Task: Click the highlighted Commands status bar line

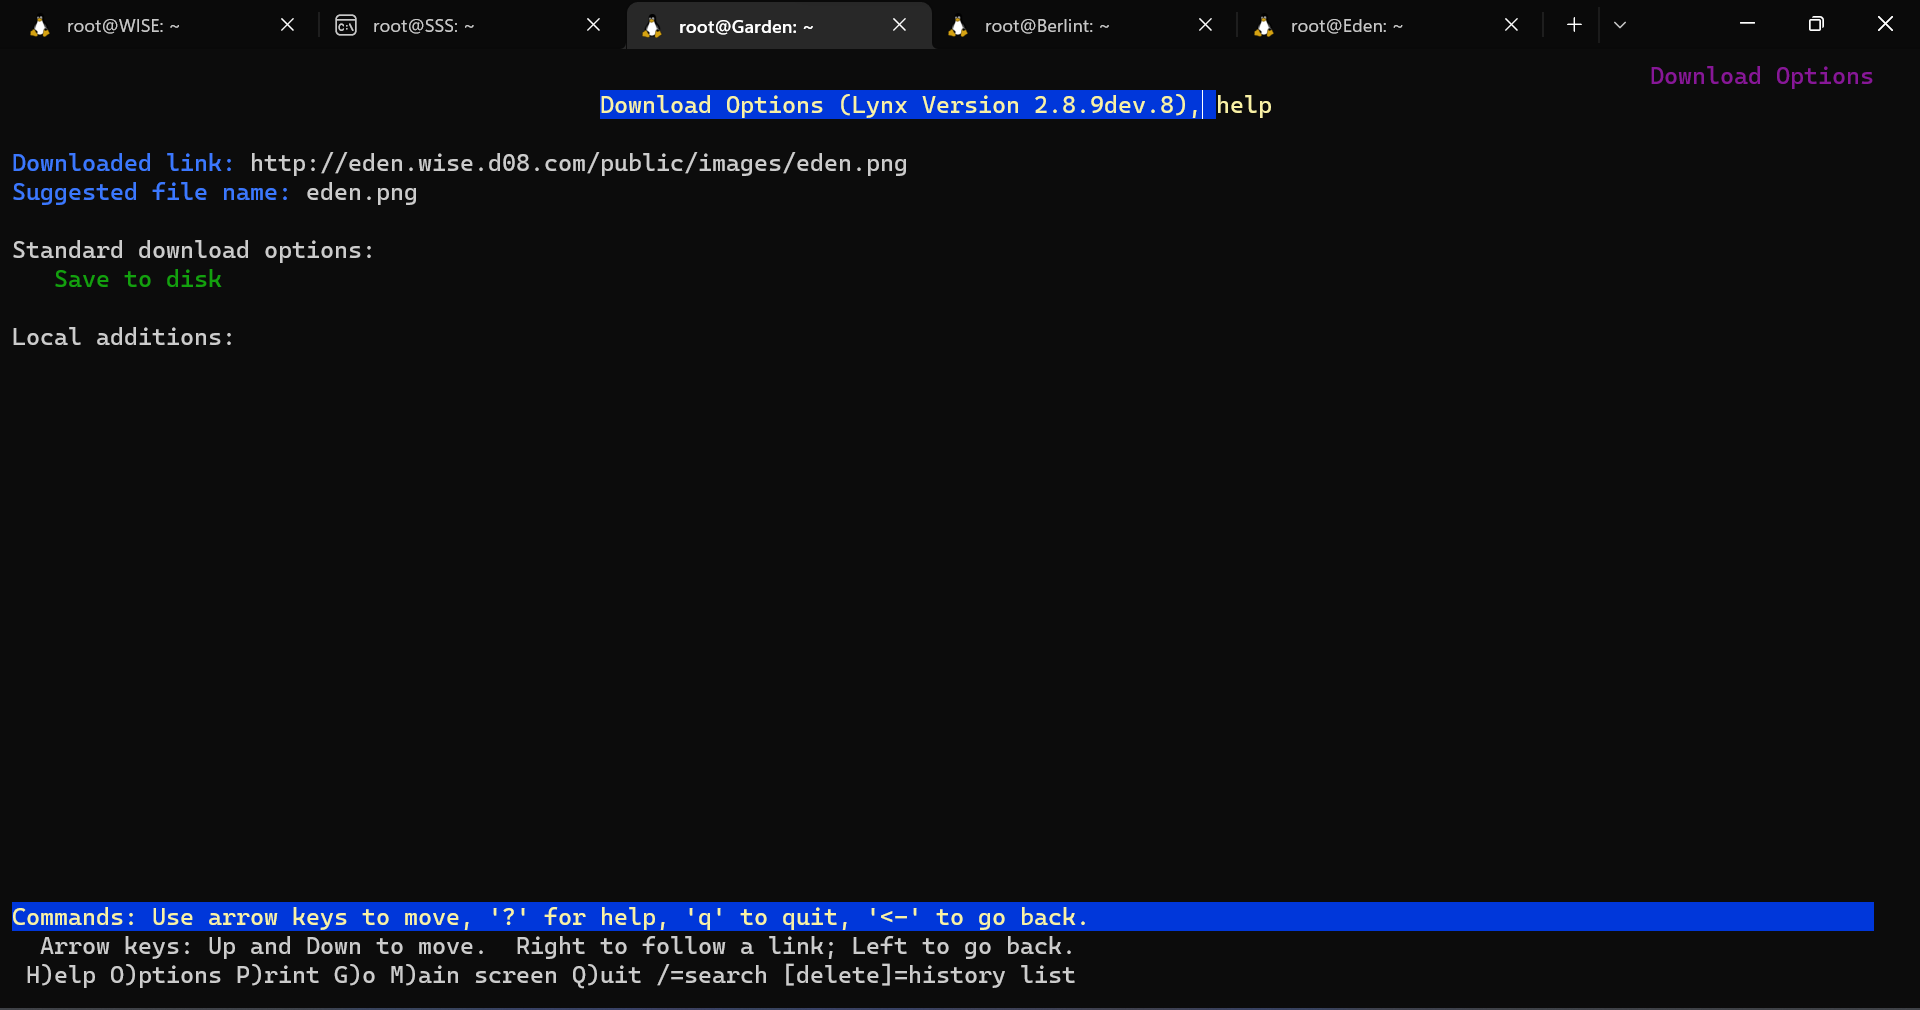Action: 550,917
